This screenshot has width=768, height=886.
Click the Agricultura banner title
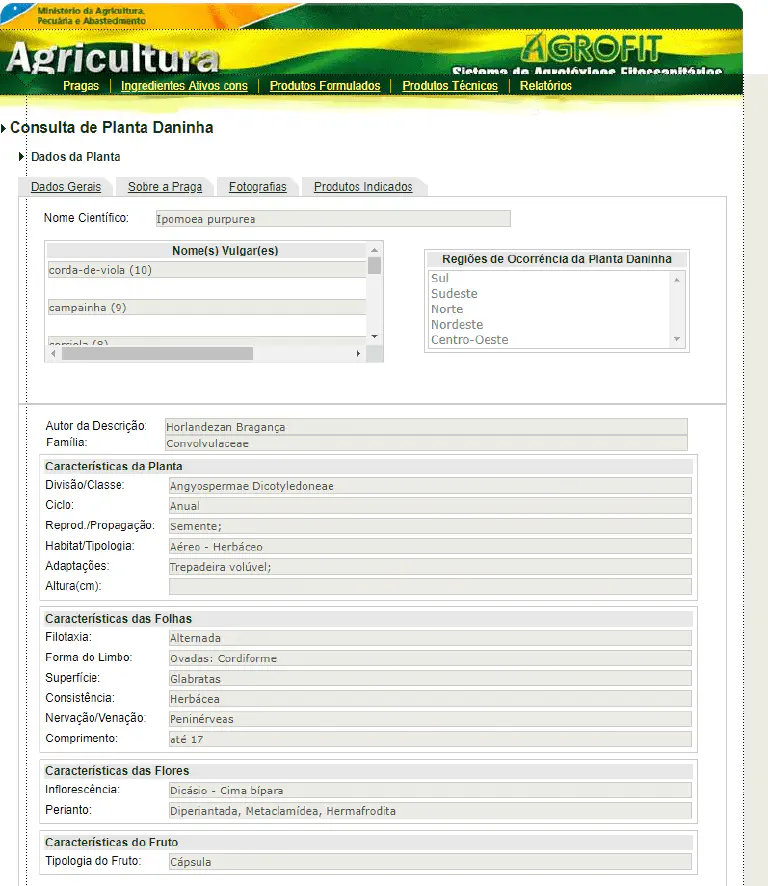(x=112, y=58)
